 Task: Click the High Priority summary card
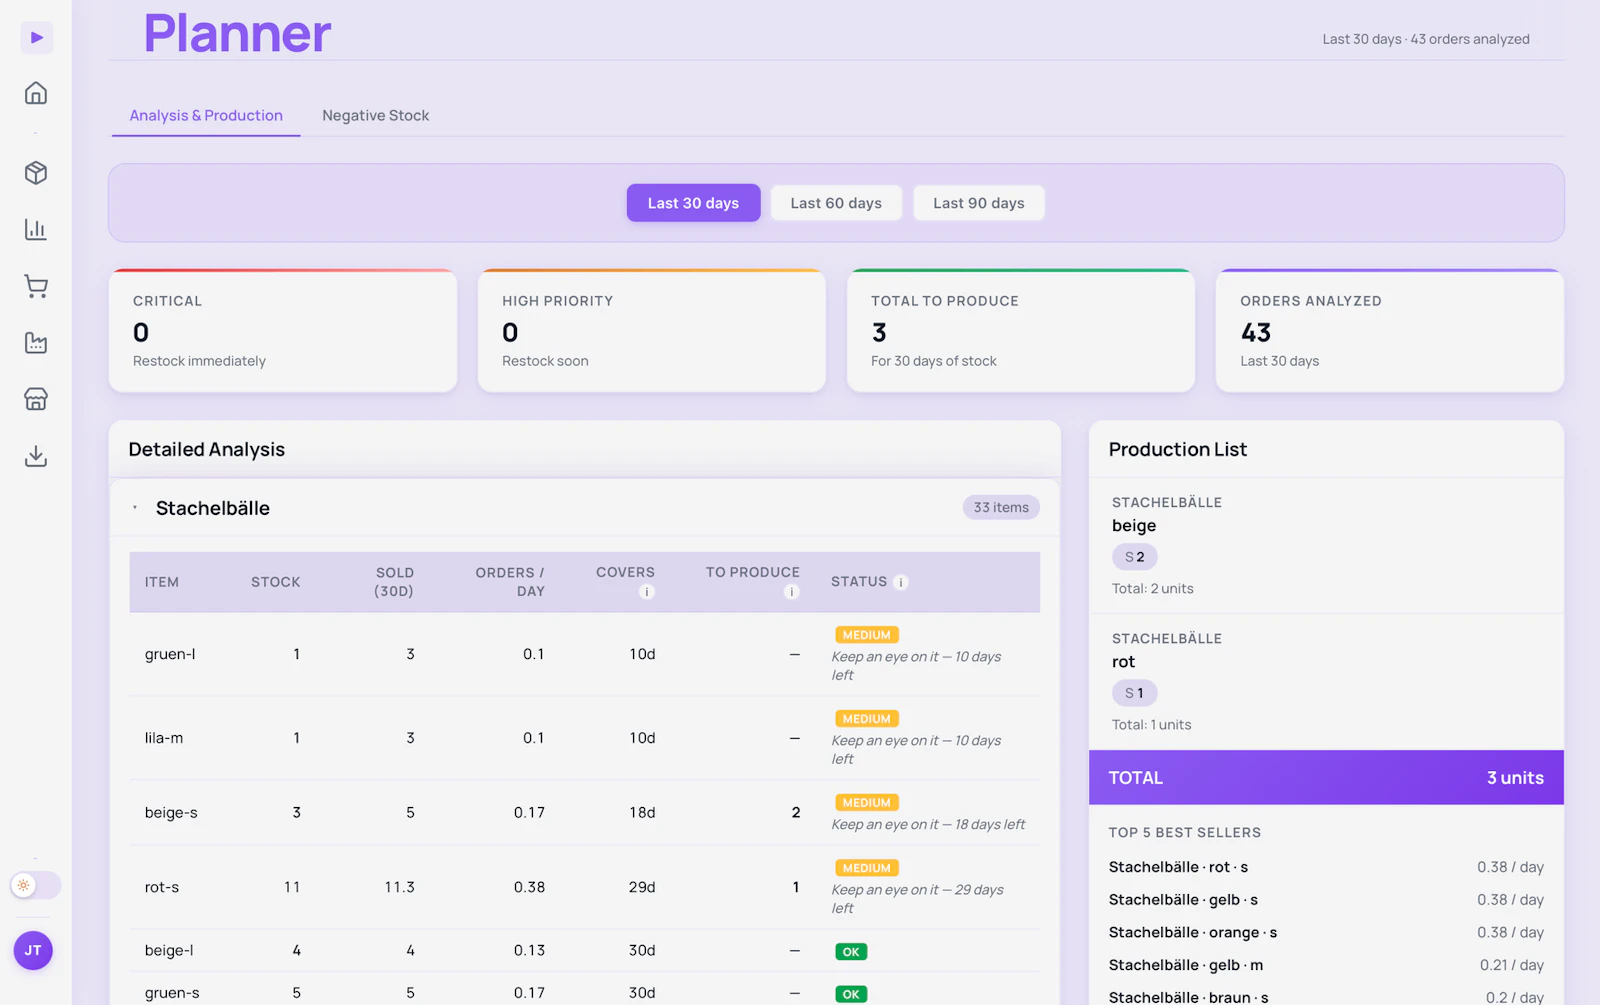652,330
